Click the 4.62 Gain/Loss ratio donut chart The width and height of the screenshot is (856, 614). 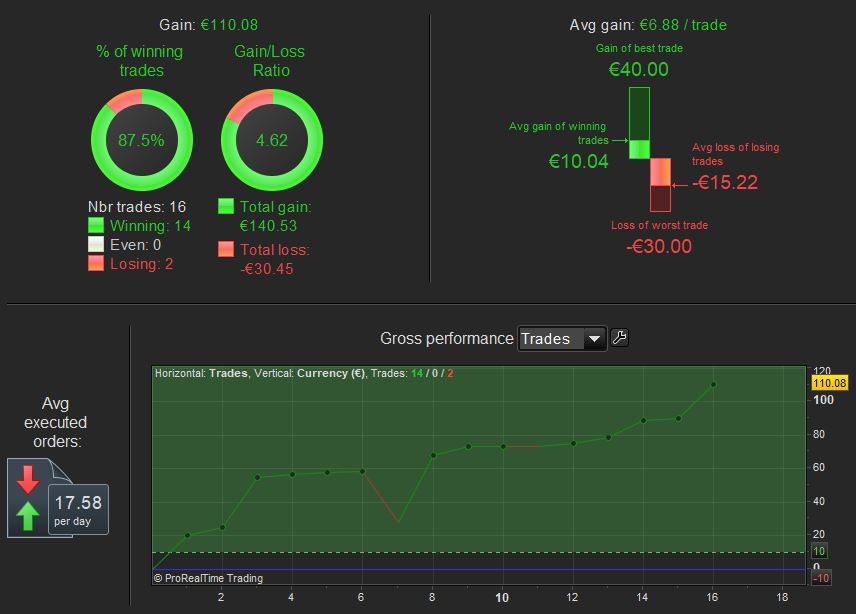tap(272, 140)
